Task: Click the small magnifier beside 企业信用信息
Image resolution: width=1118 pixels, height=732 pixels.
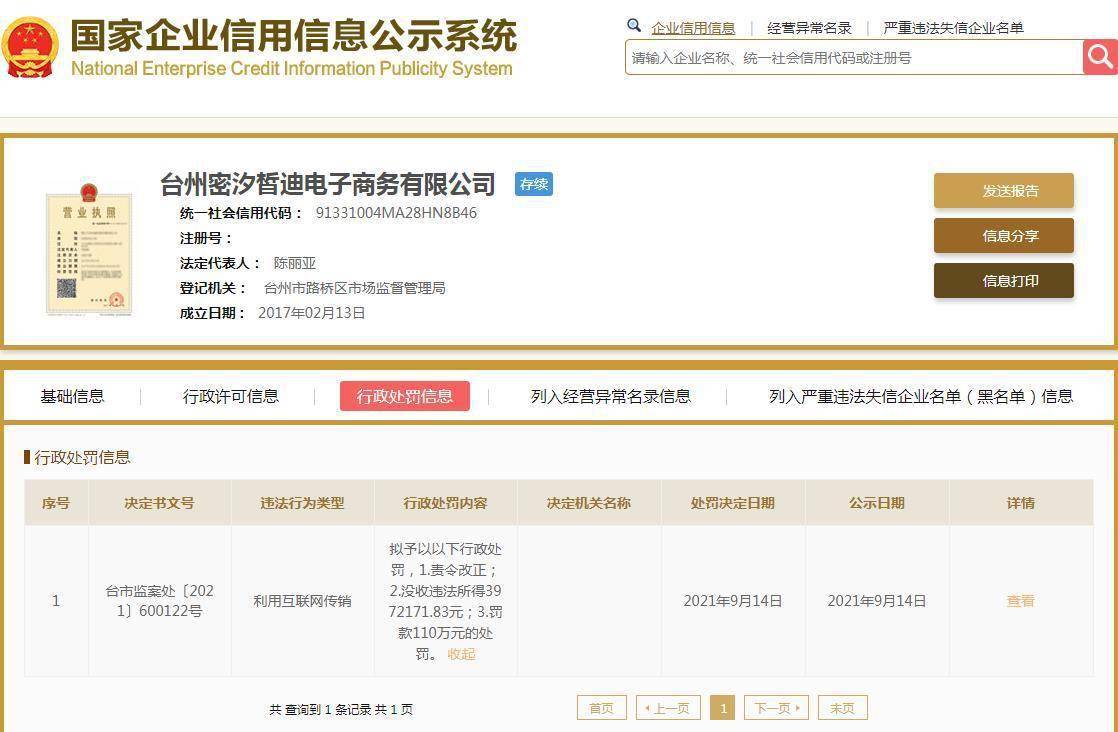Action: (634, 26)
